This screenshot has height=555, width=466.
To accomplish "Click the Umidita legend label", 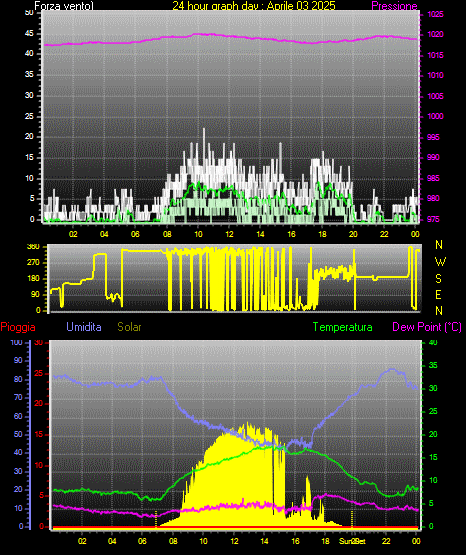I will point(84,327).
